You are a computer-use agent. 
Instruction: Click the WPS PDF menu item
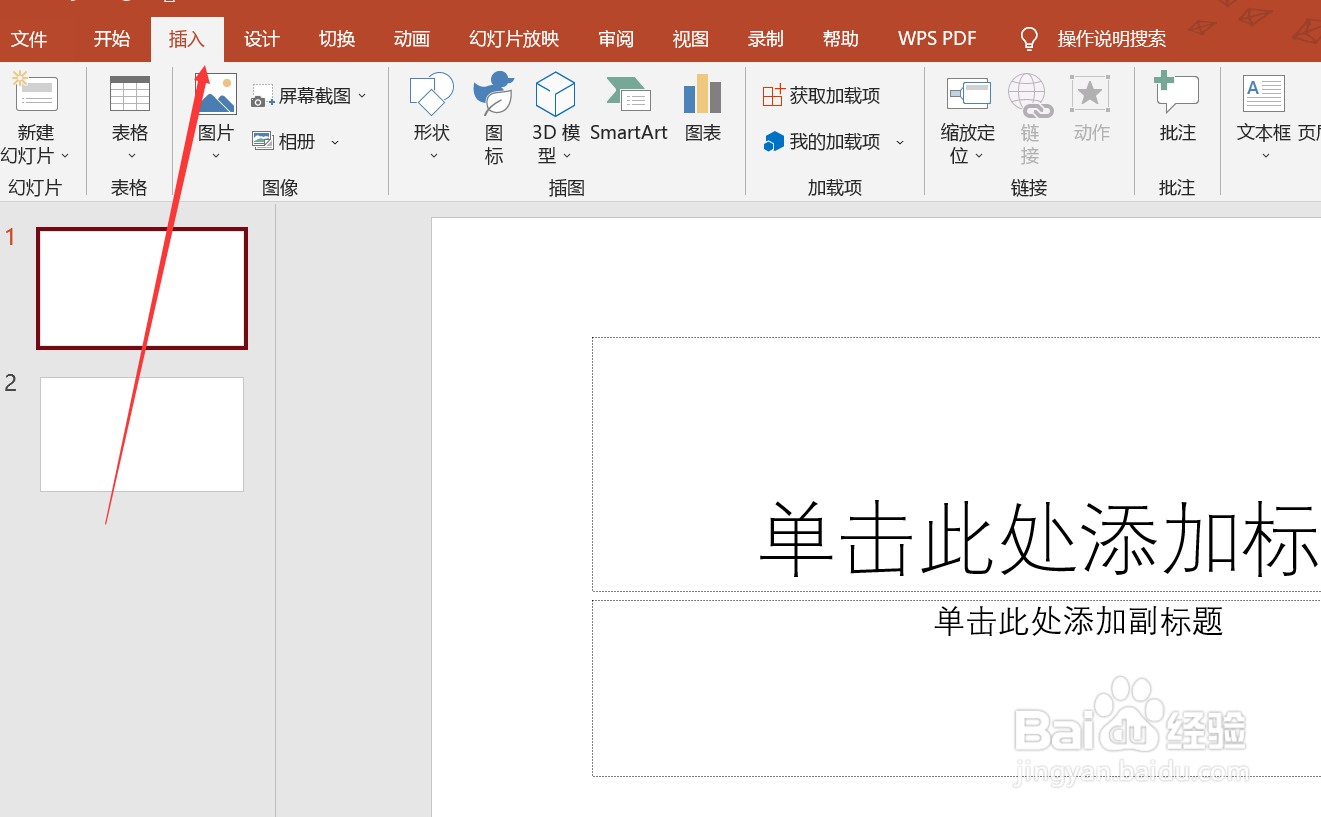click(x=936, y=38)
